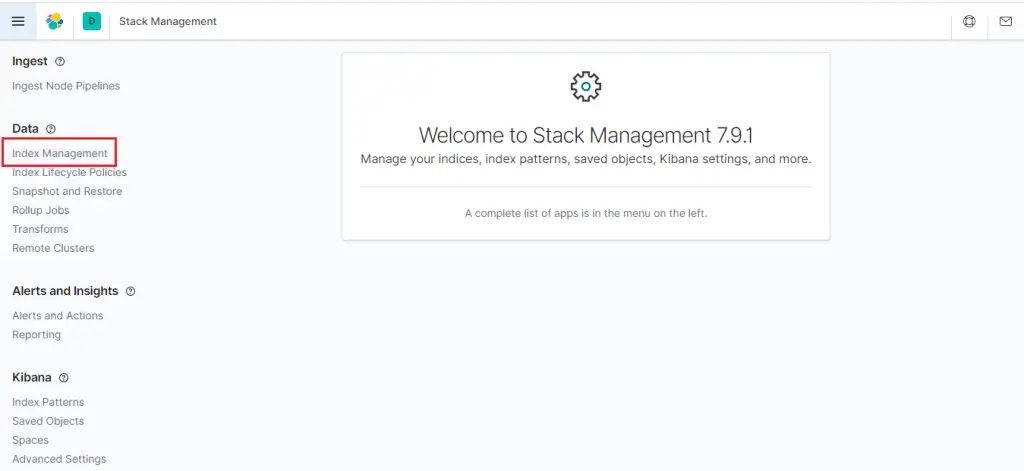Open the hamburger navigation menu
The image size is (1024, 471).
[18, 22]
